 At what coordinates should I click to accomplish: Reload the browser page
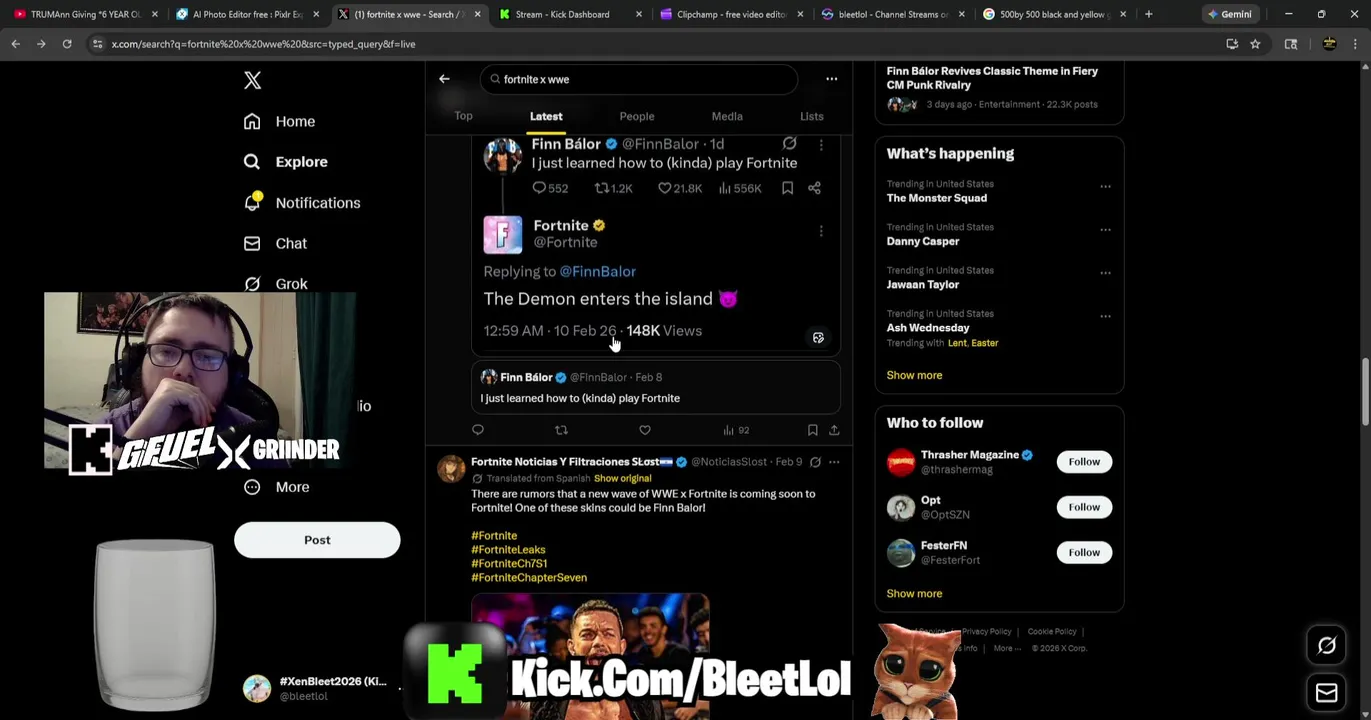click(x=67, y=44)
